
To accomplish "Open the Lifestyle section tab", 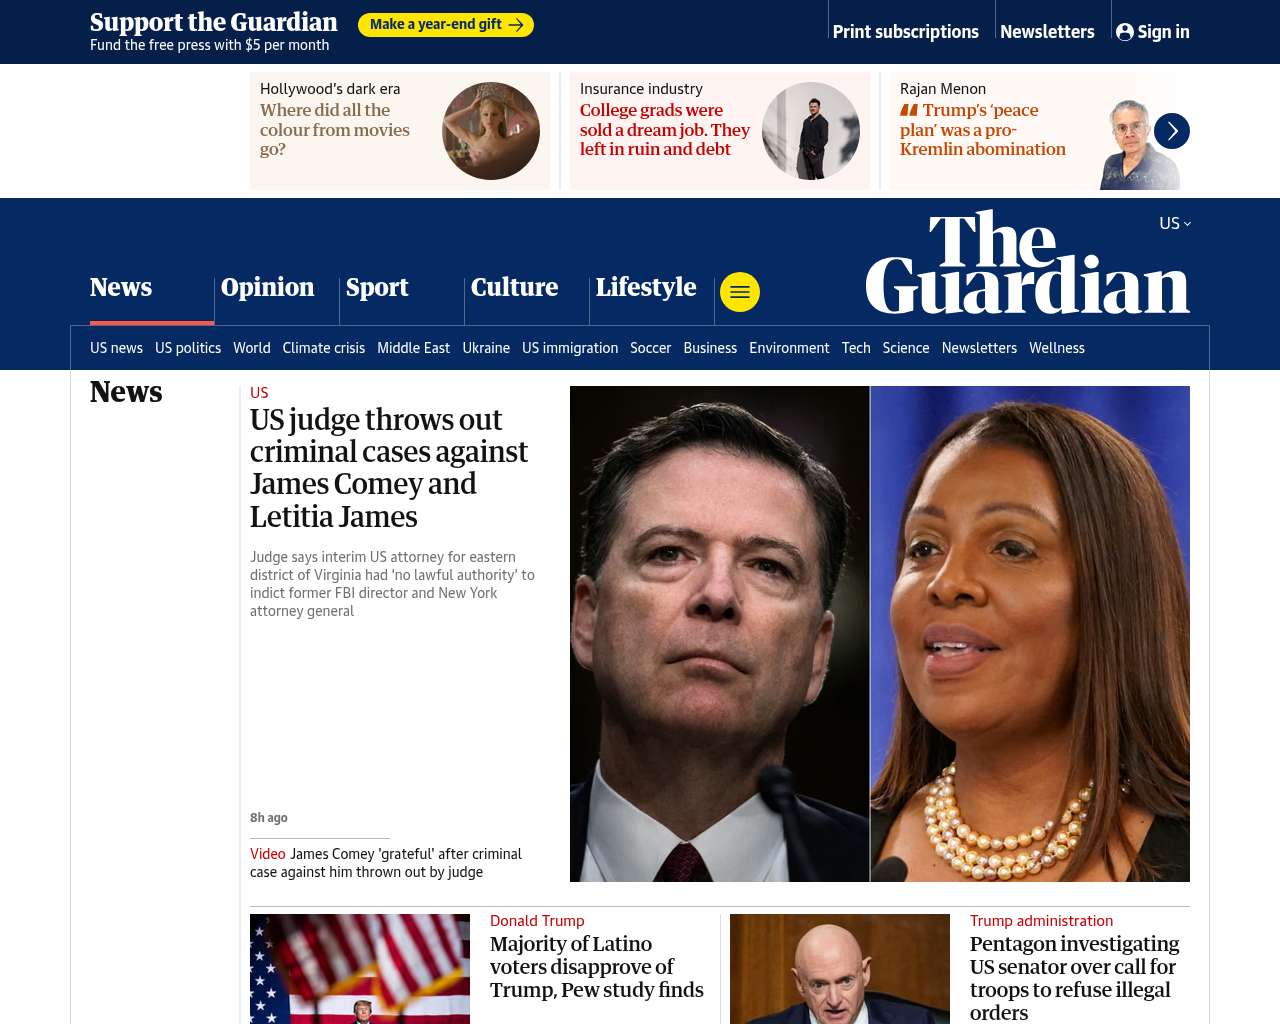I will (646, 288).
